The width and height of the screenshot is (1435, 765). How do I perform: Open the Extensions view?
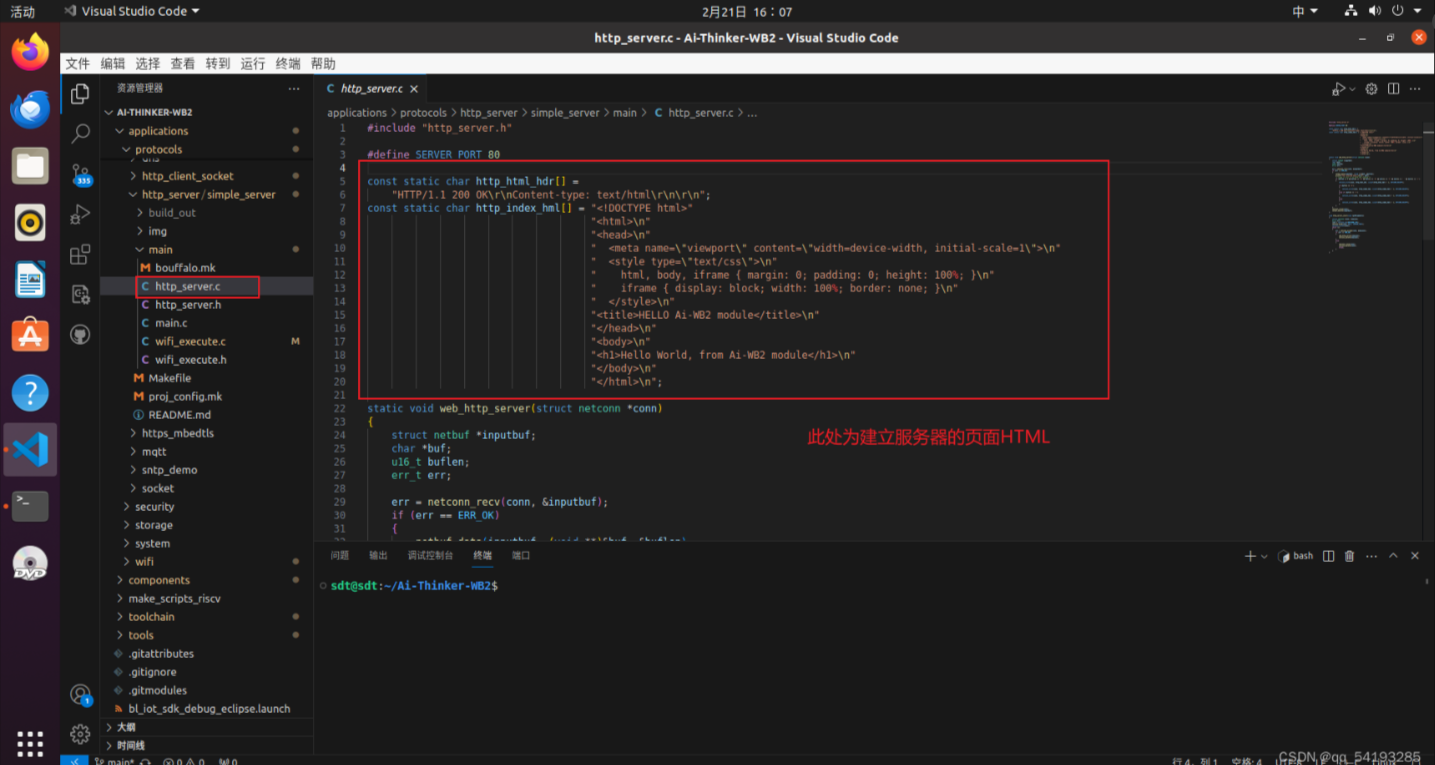point(81,254)
